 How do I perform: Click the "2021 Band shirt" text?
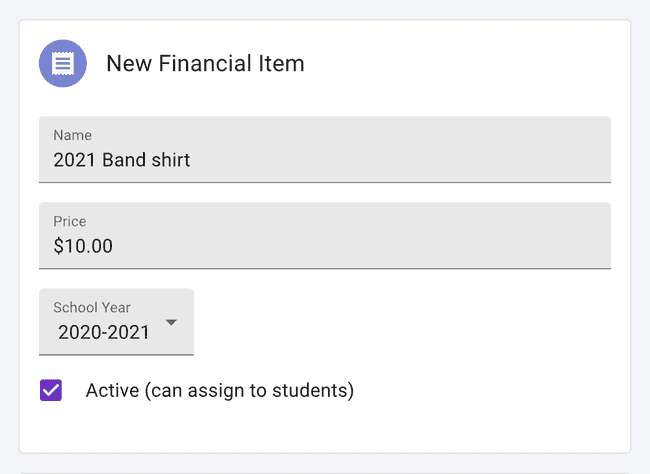(x=122, y=160)
